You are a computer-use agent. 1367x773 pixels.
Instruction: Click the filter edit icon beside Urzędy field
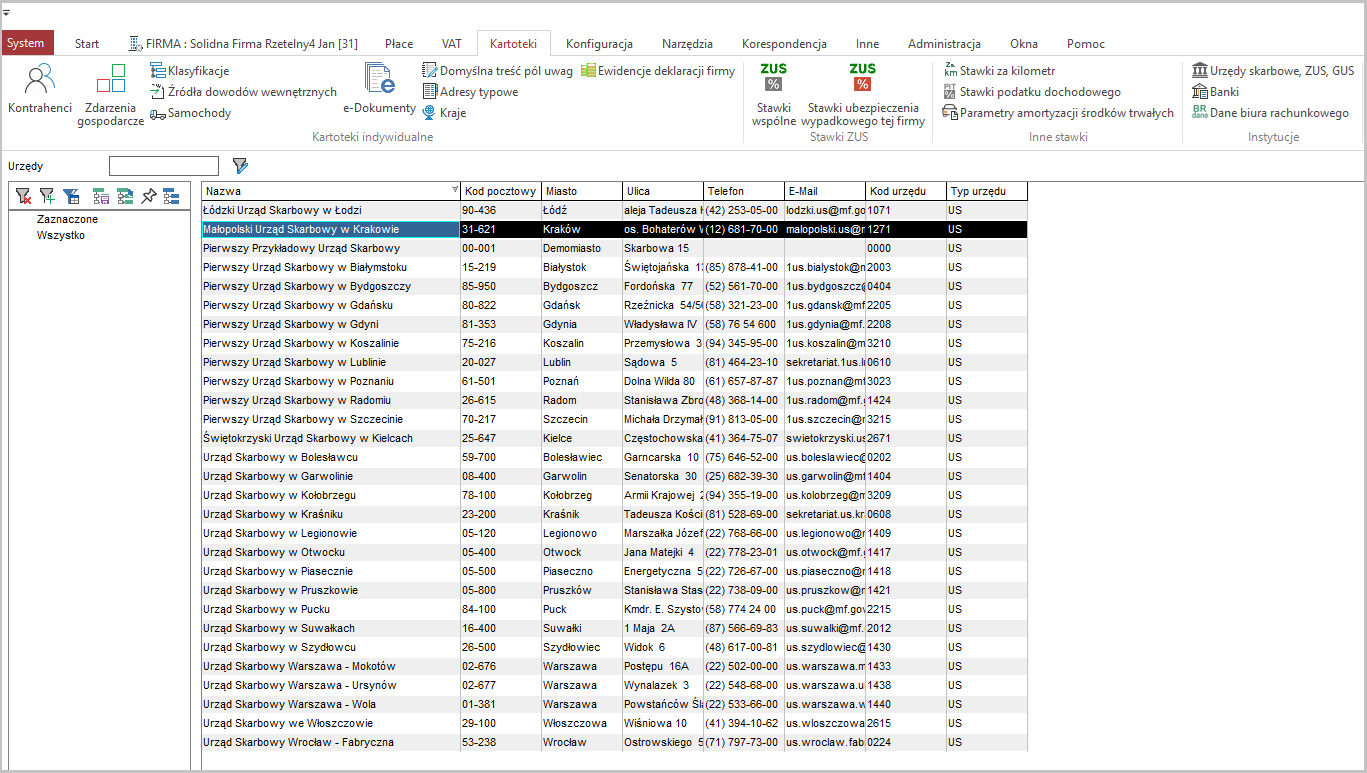pyautogui.click(x=240, y=166)
